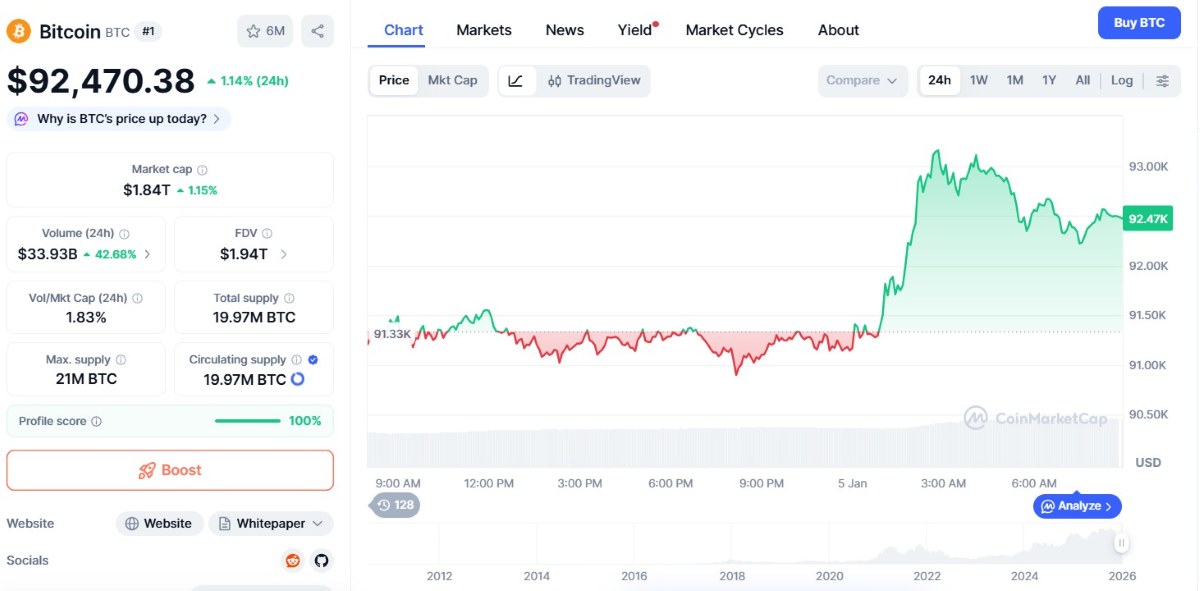Image resolution: width=1200 pixels, height=591 pixels.
Task: Open the share icon button
Action: tap(317, 31)
